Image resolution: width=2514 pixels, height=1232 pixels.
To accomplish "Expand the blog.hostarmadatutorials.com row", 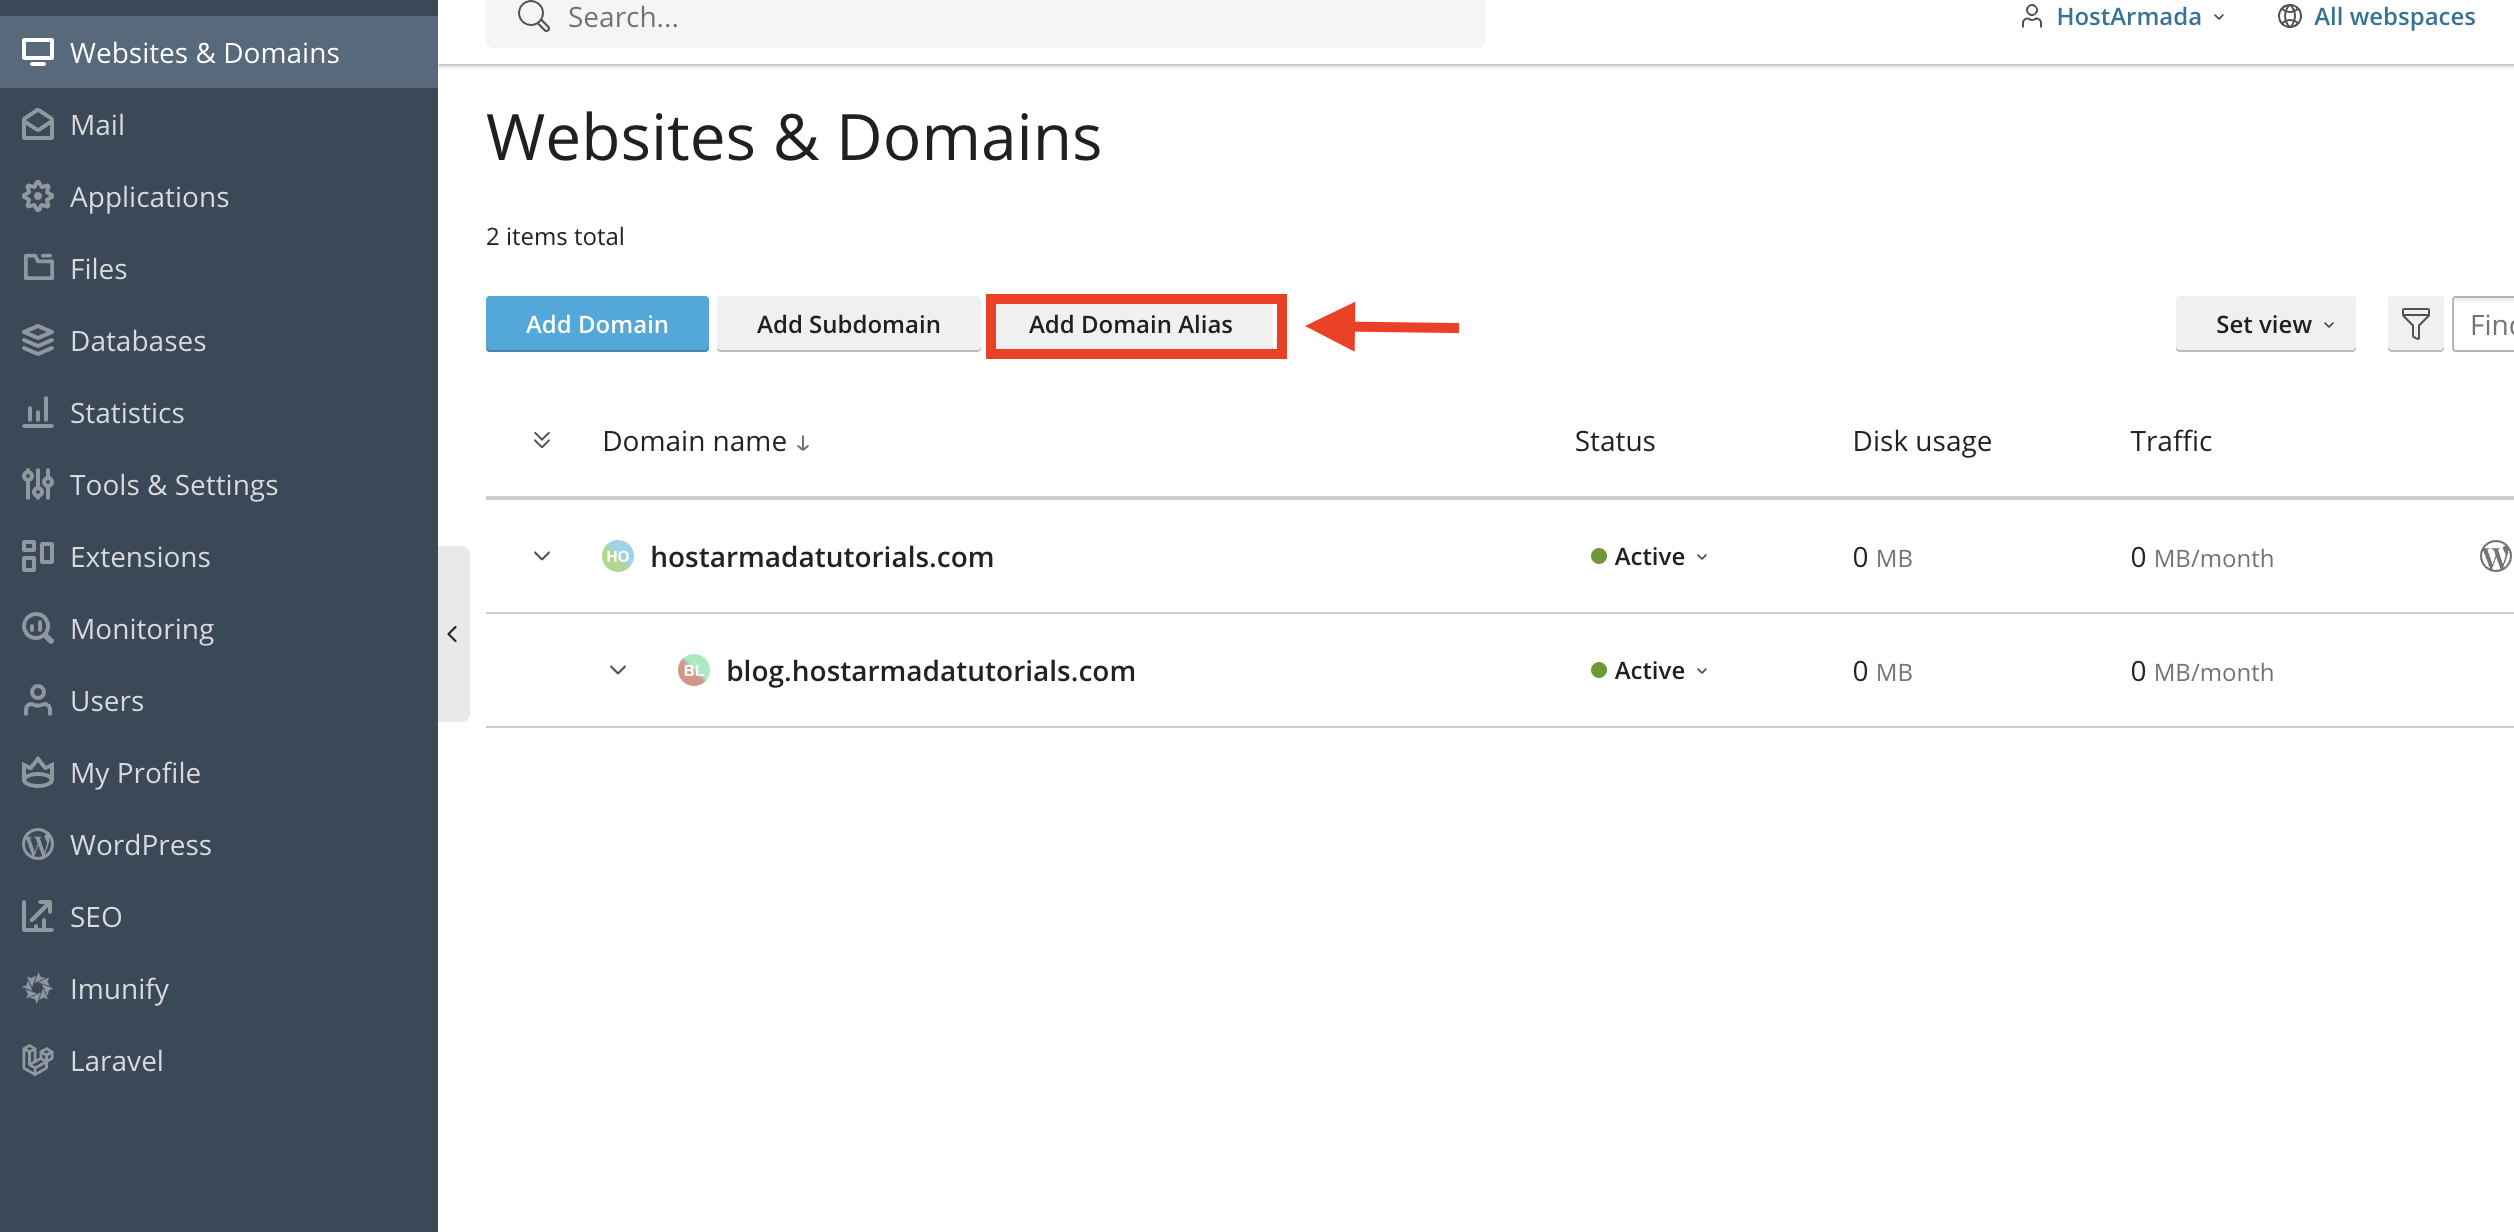I will [618, 670].
